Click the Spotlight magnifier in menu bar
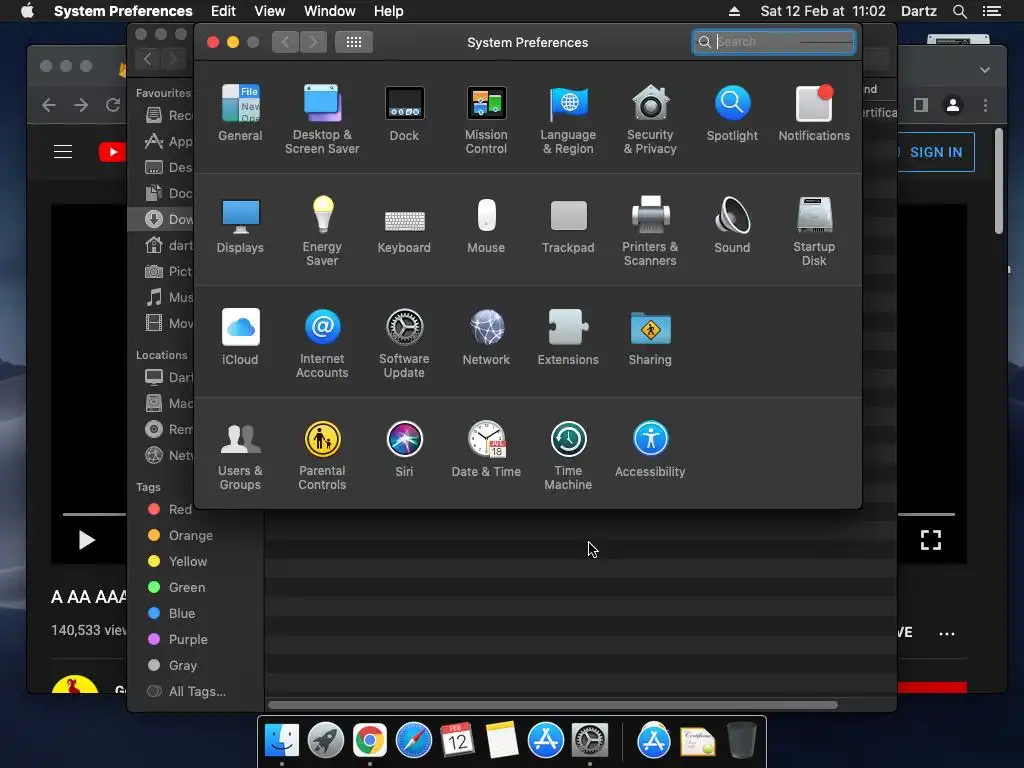 point(959,11)
